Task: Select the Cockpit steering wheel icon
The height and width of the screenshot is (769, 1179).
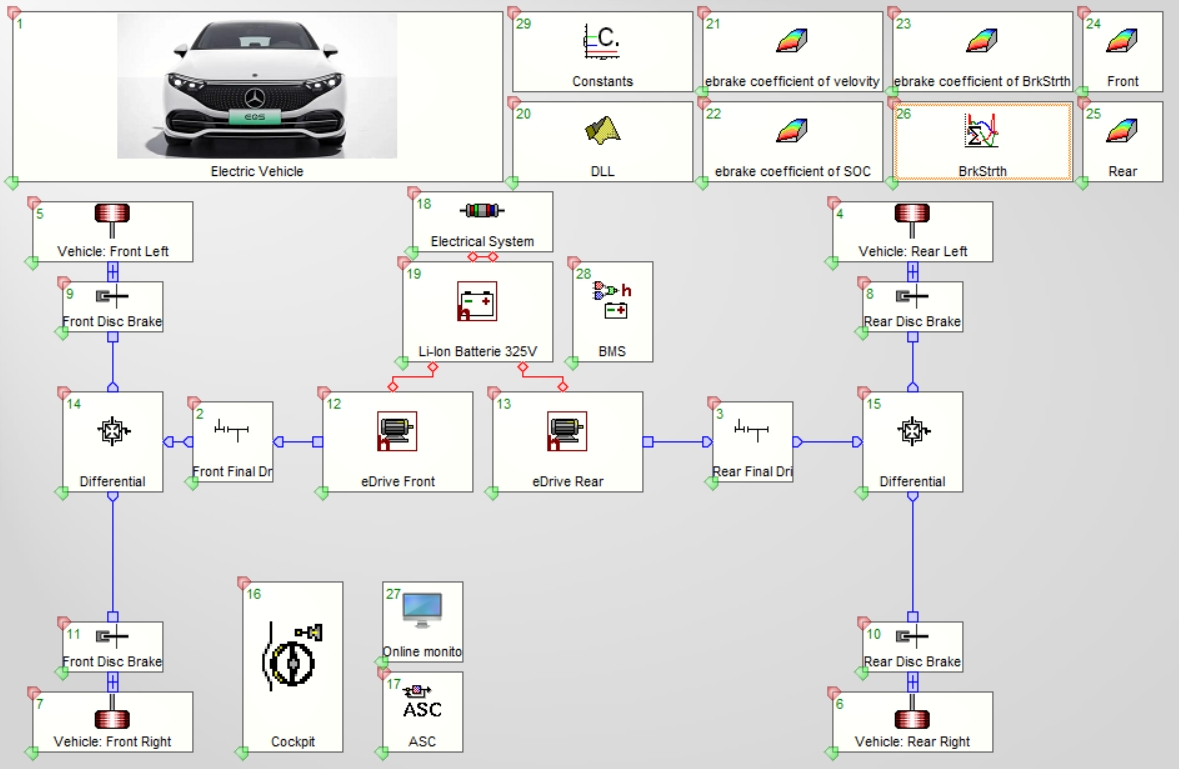Action: (x=292, y=655)
